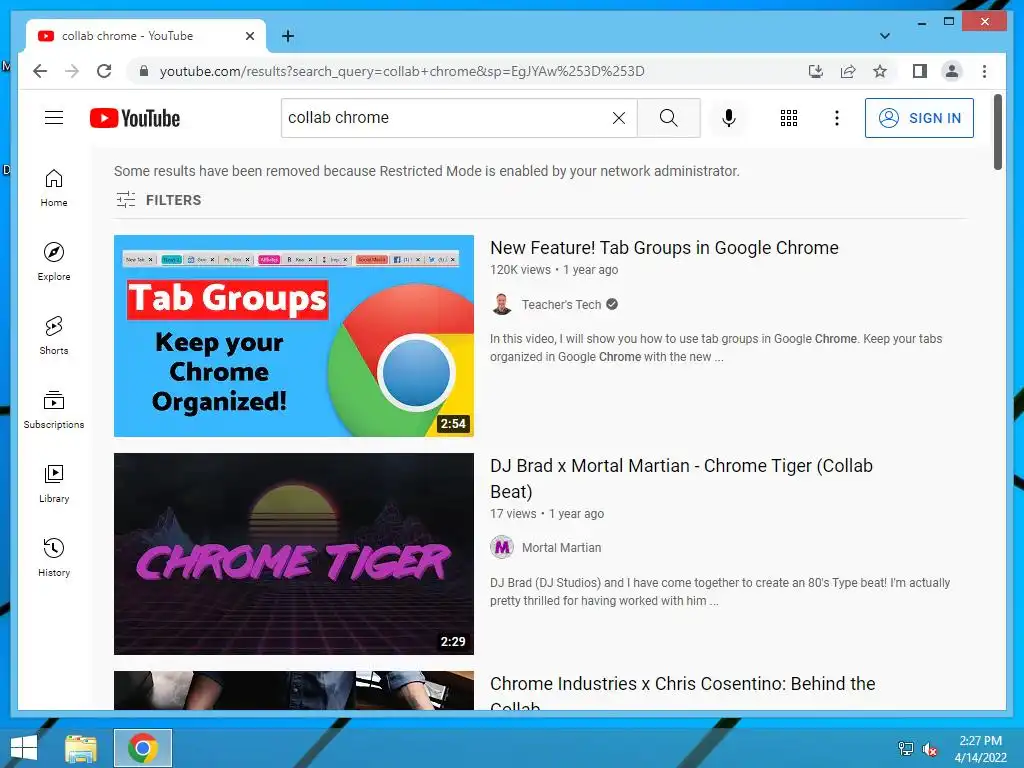1024x768 pixels.
Task: Click the third result's partial thumbnail
Action: (x=294, y=690)
